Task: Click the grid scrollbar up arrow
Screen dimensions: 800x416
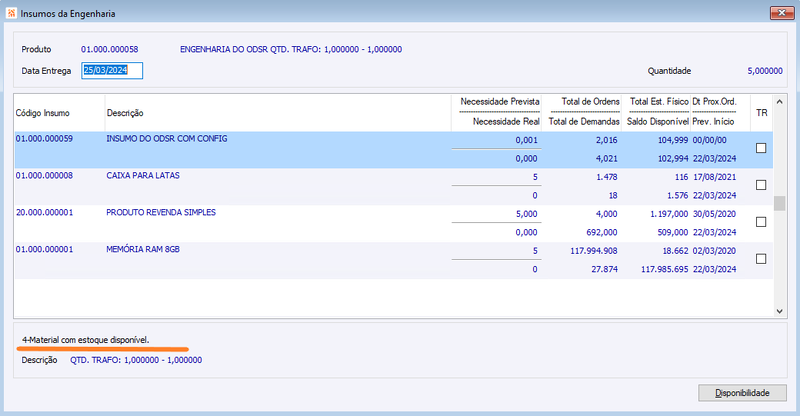Action: click(x=779, y=102)
